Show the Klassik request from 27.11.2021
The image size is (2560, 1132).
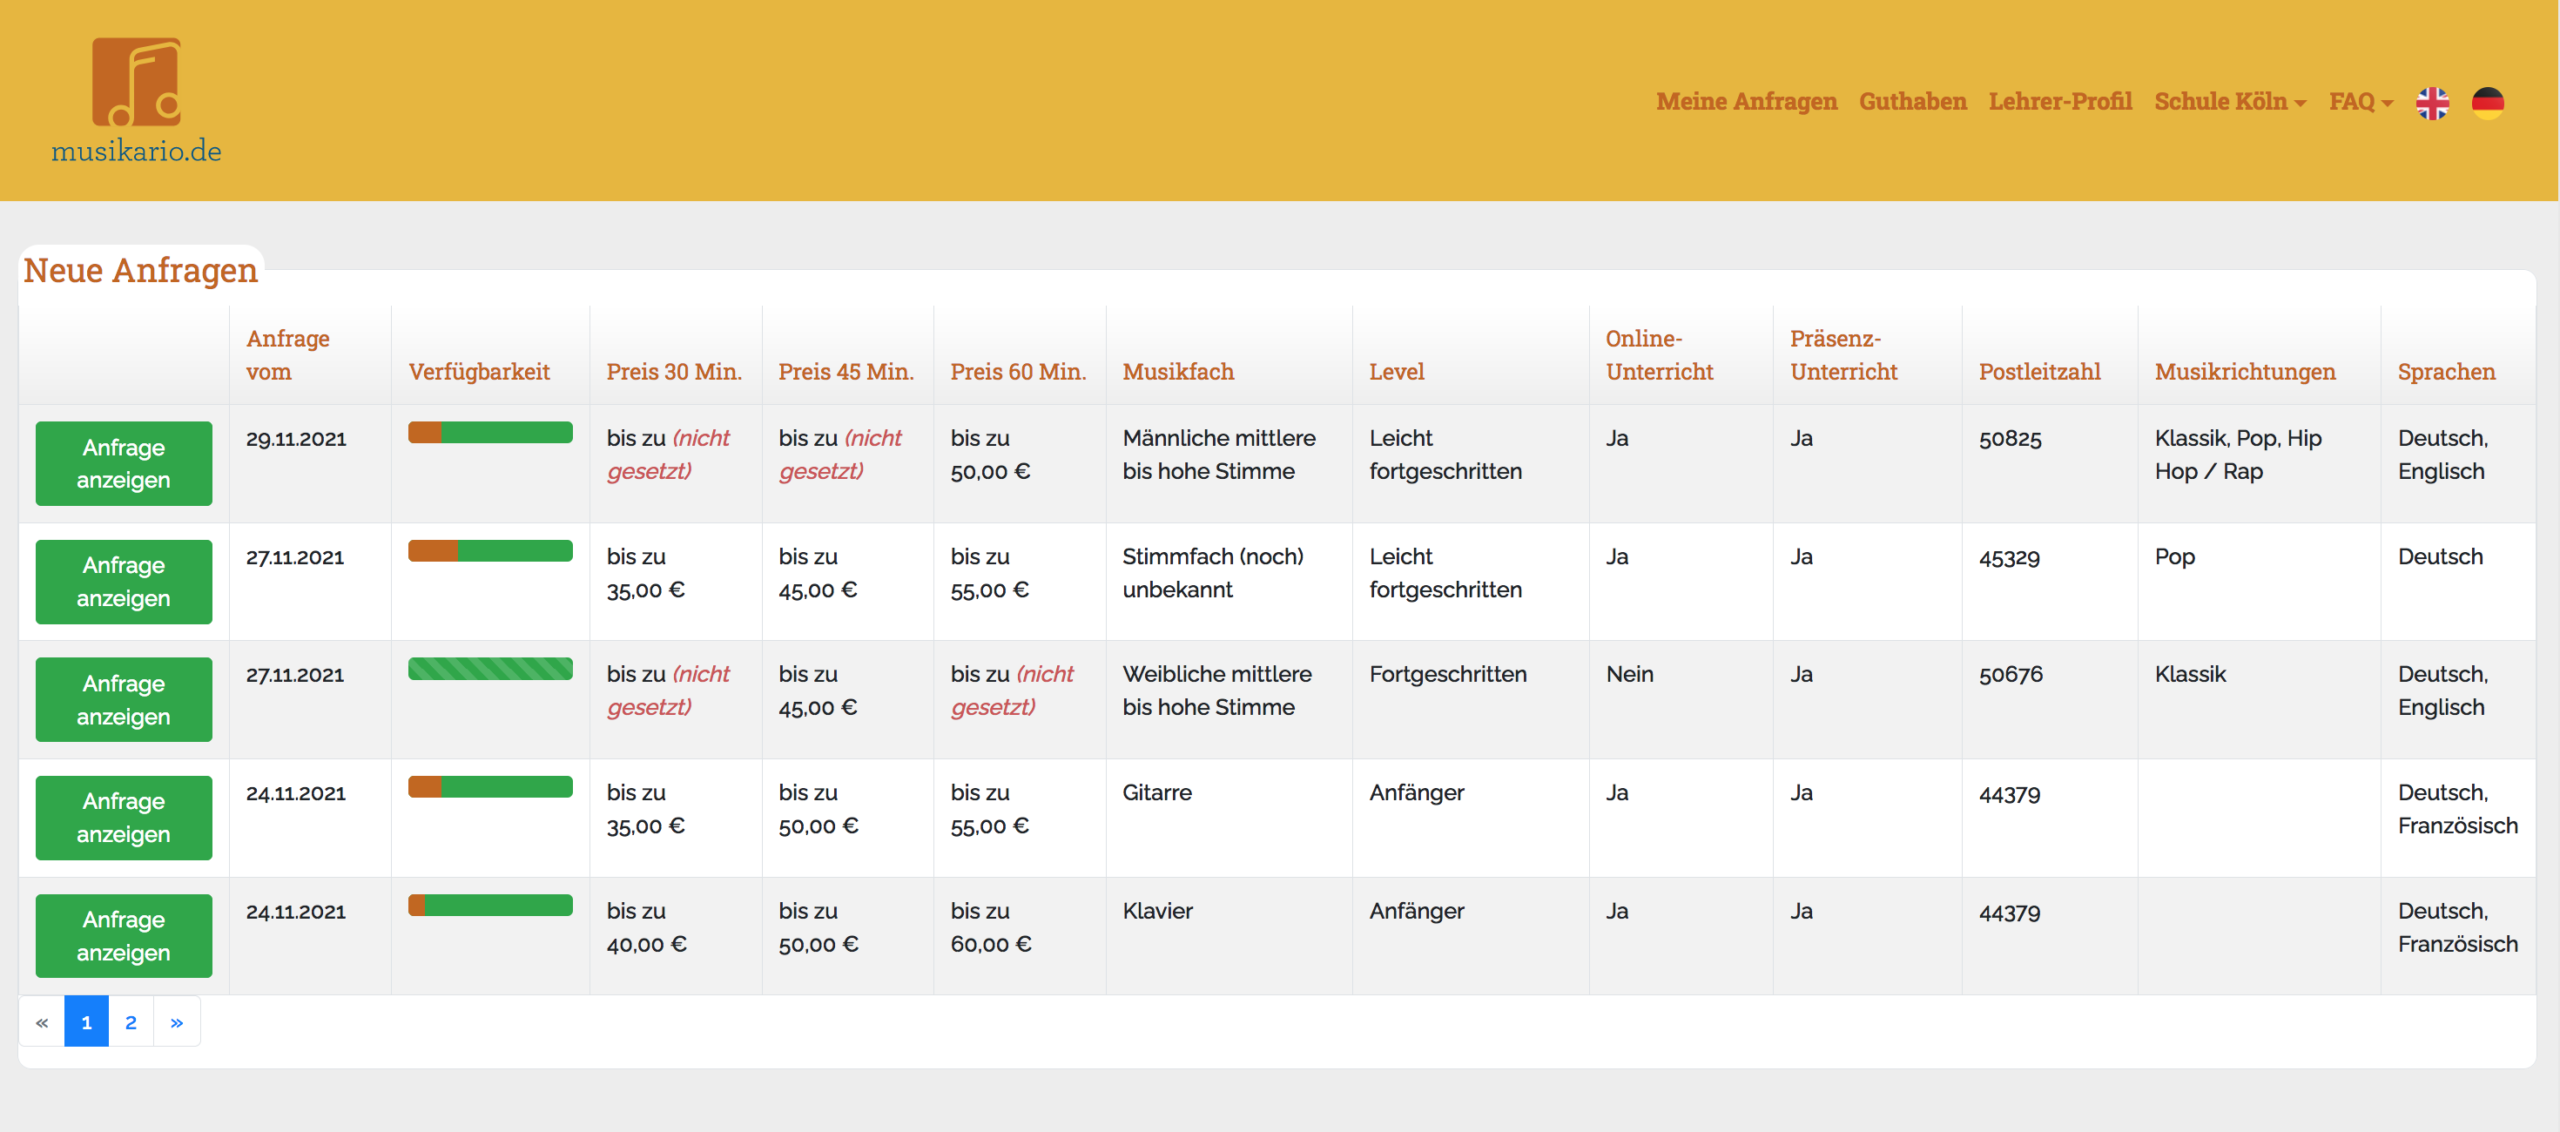tap(124, 700)
